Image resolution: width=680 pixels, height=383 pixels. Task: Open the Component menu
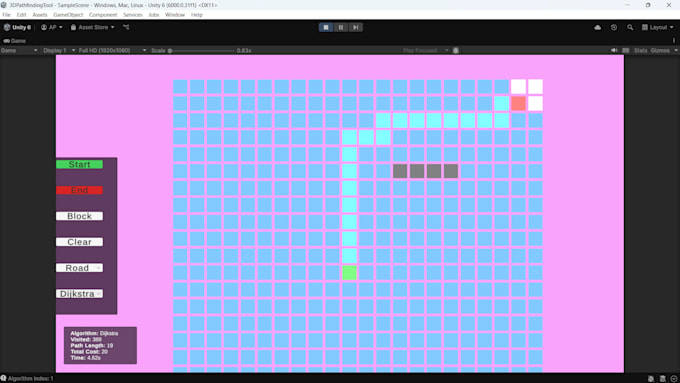coord(103,15)
